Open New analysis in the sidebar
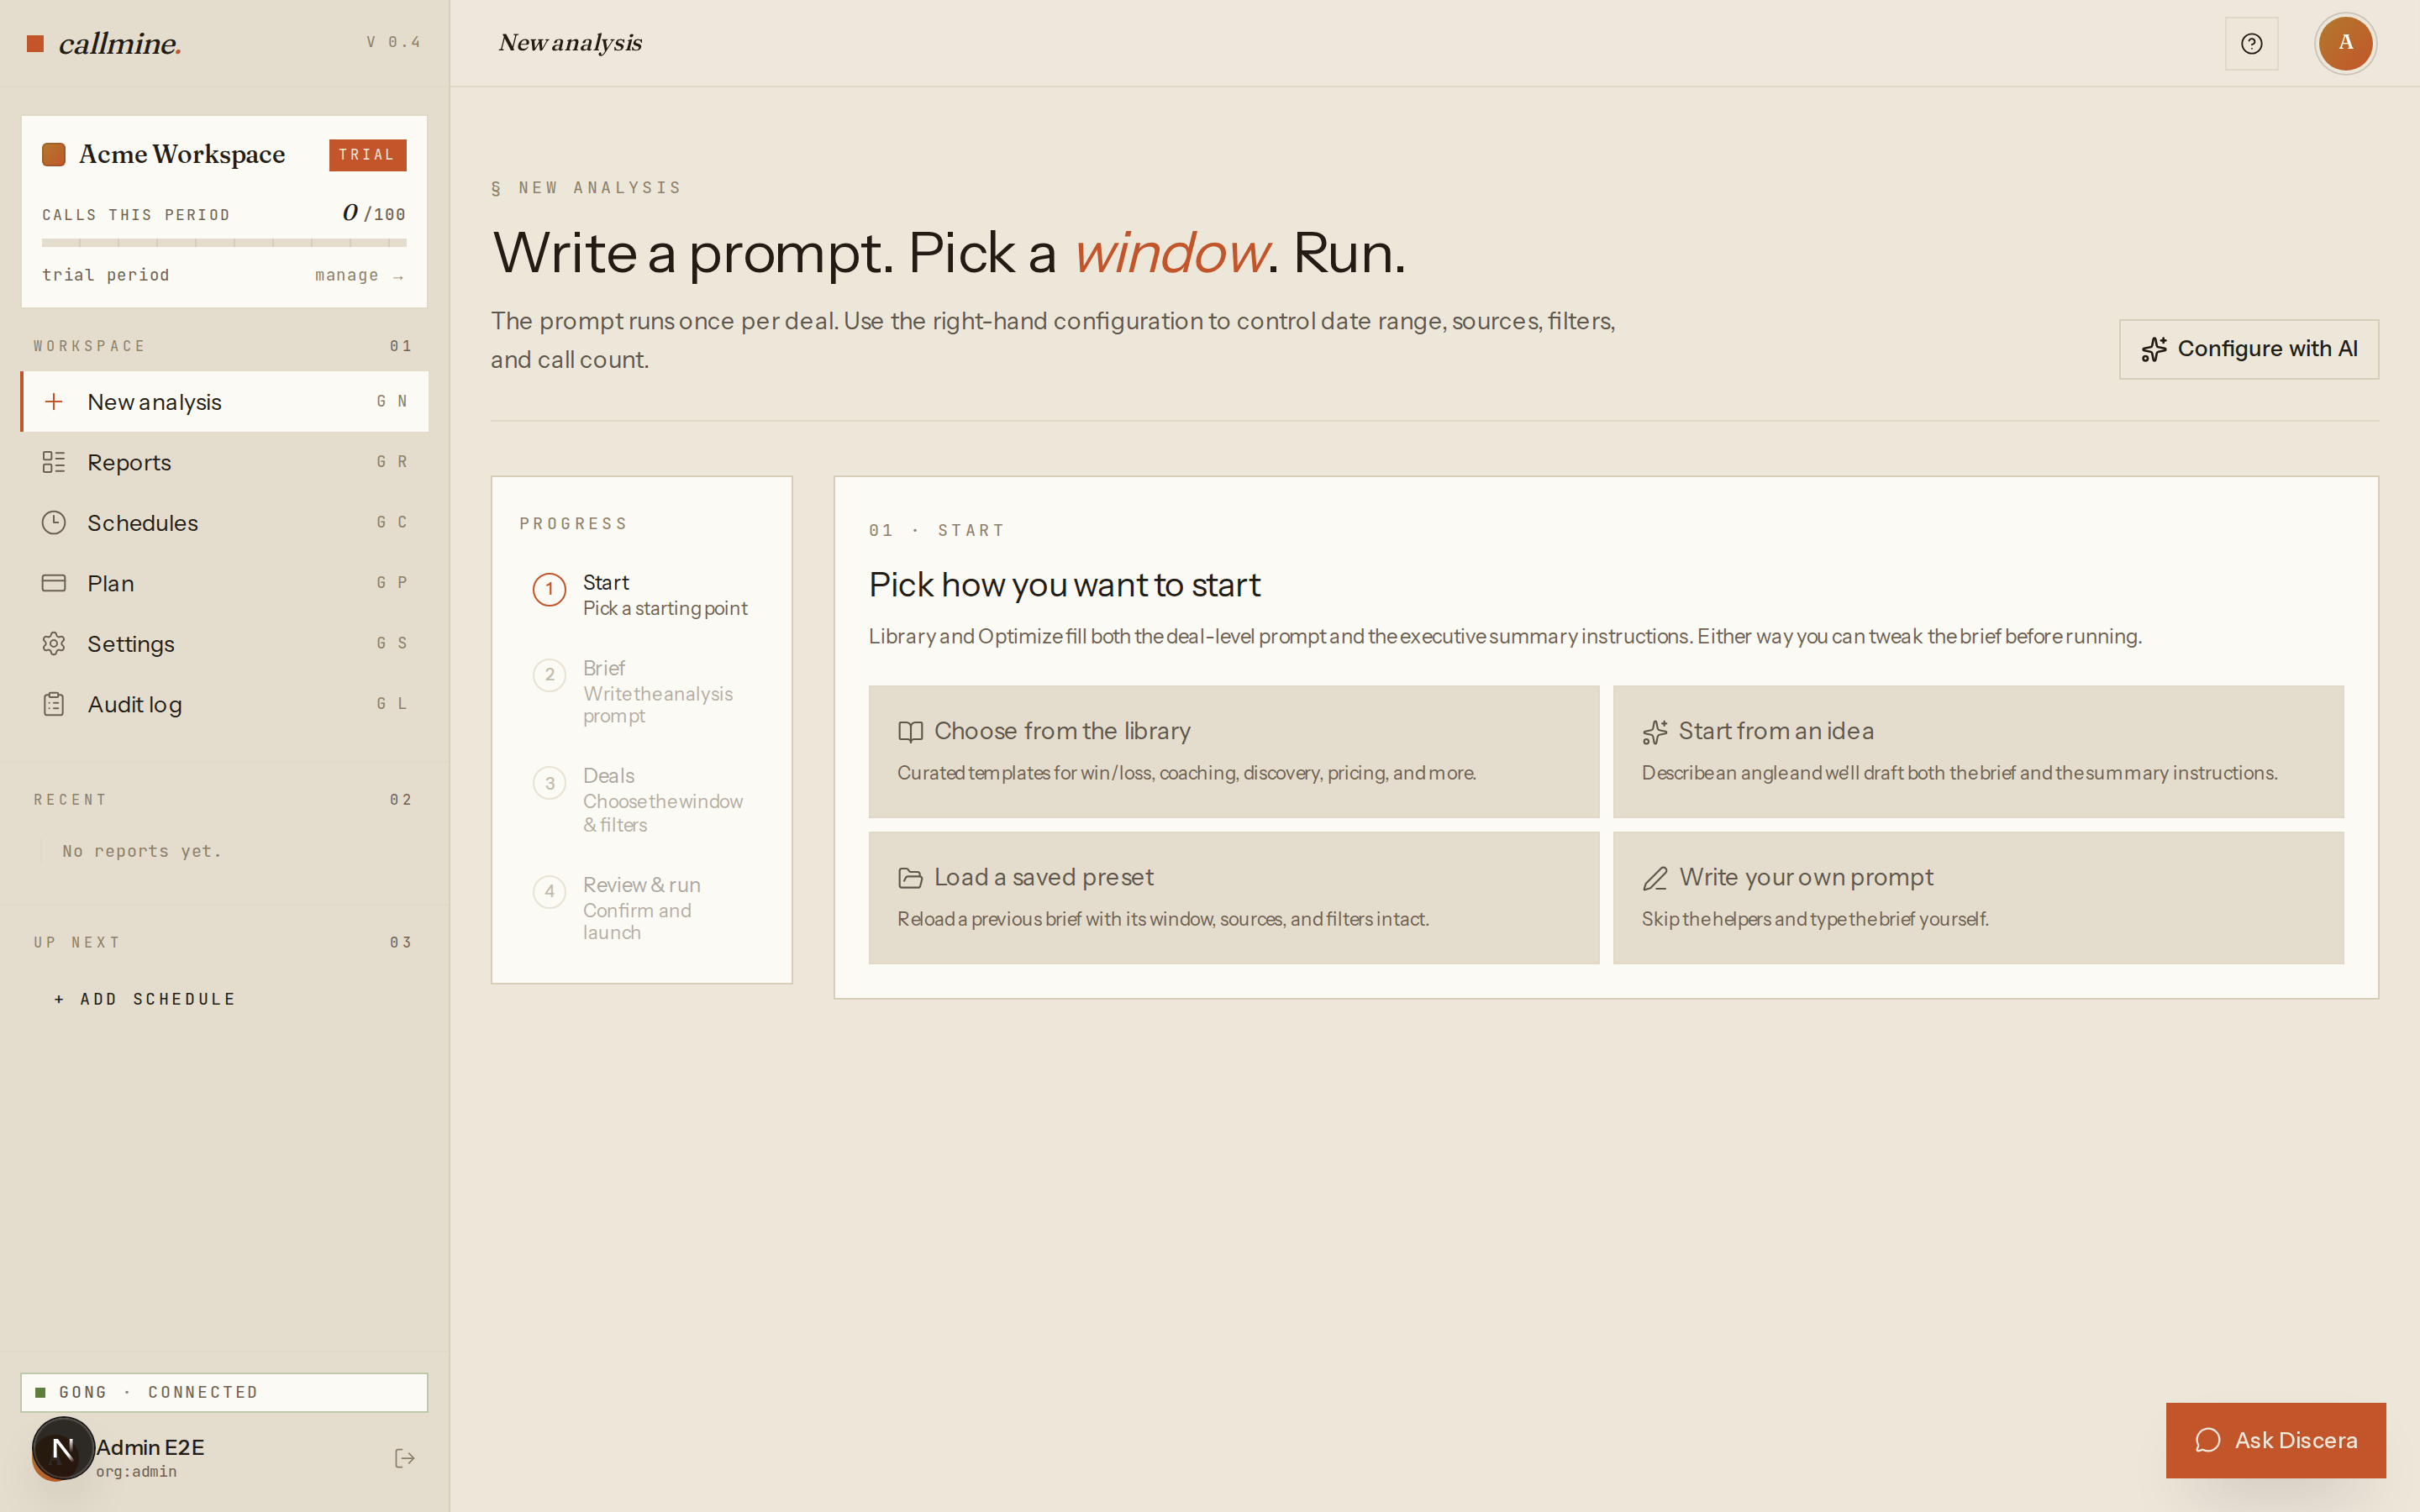The height and width of the screenshot is (1512, 2420). click(x=224, y=401)
